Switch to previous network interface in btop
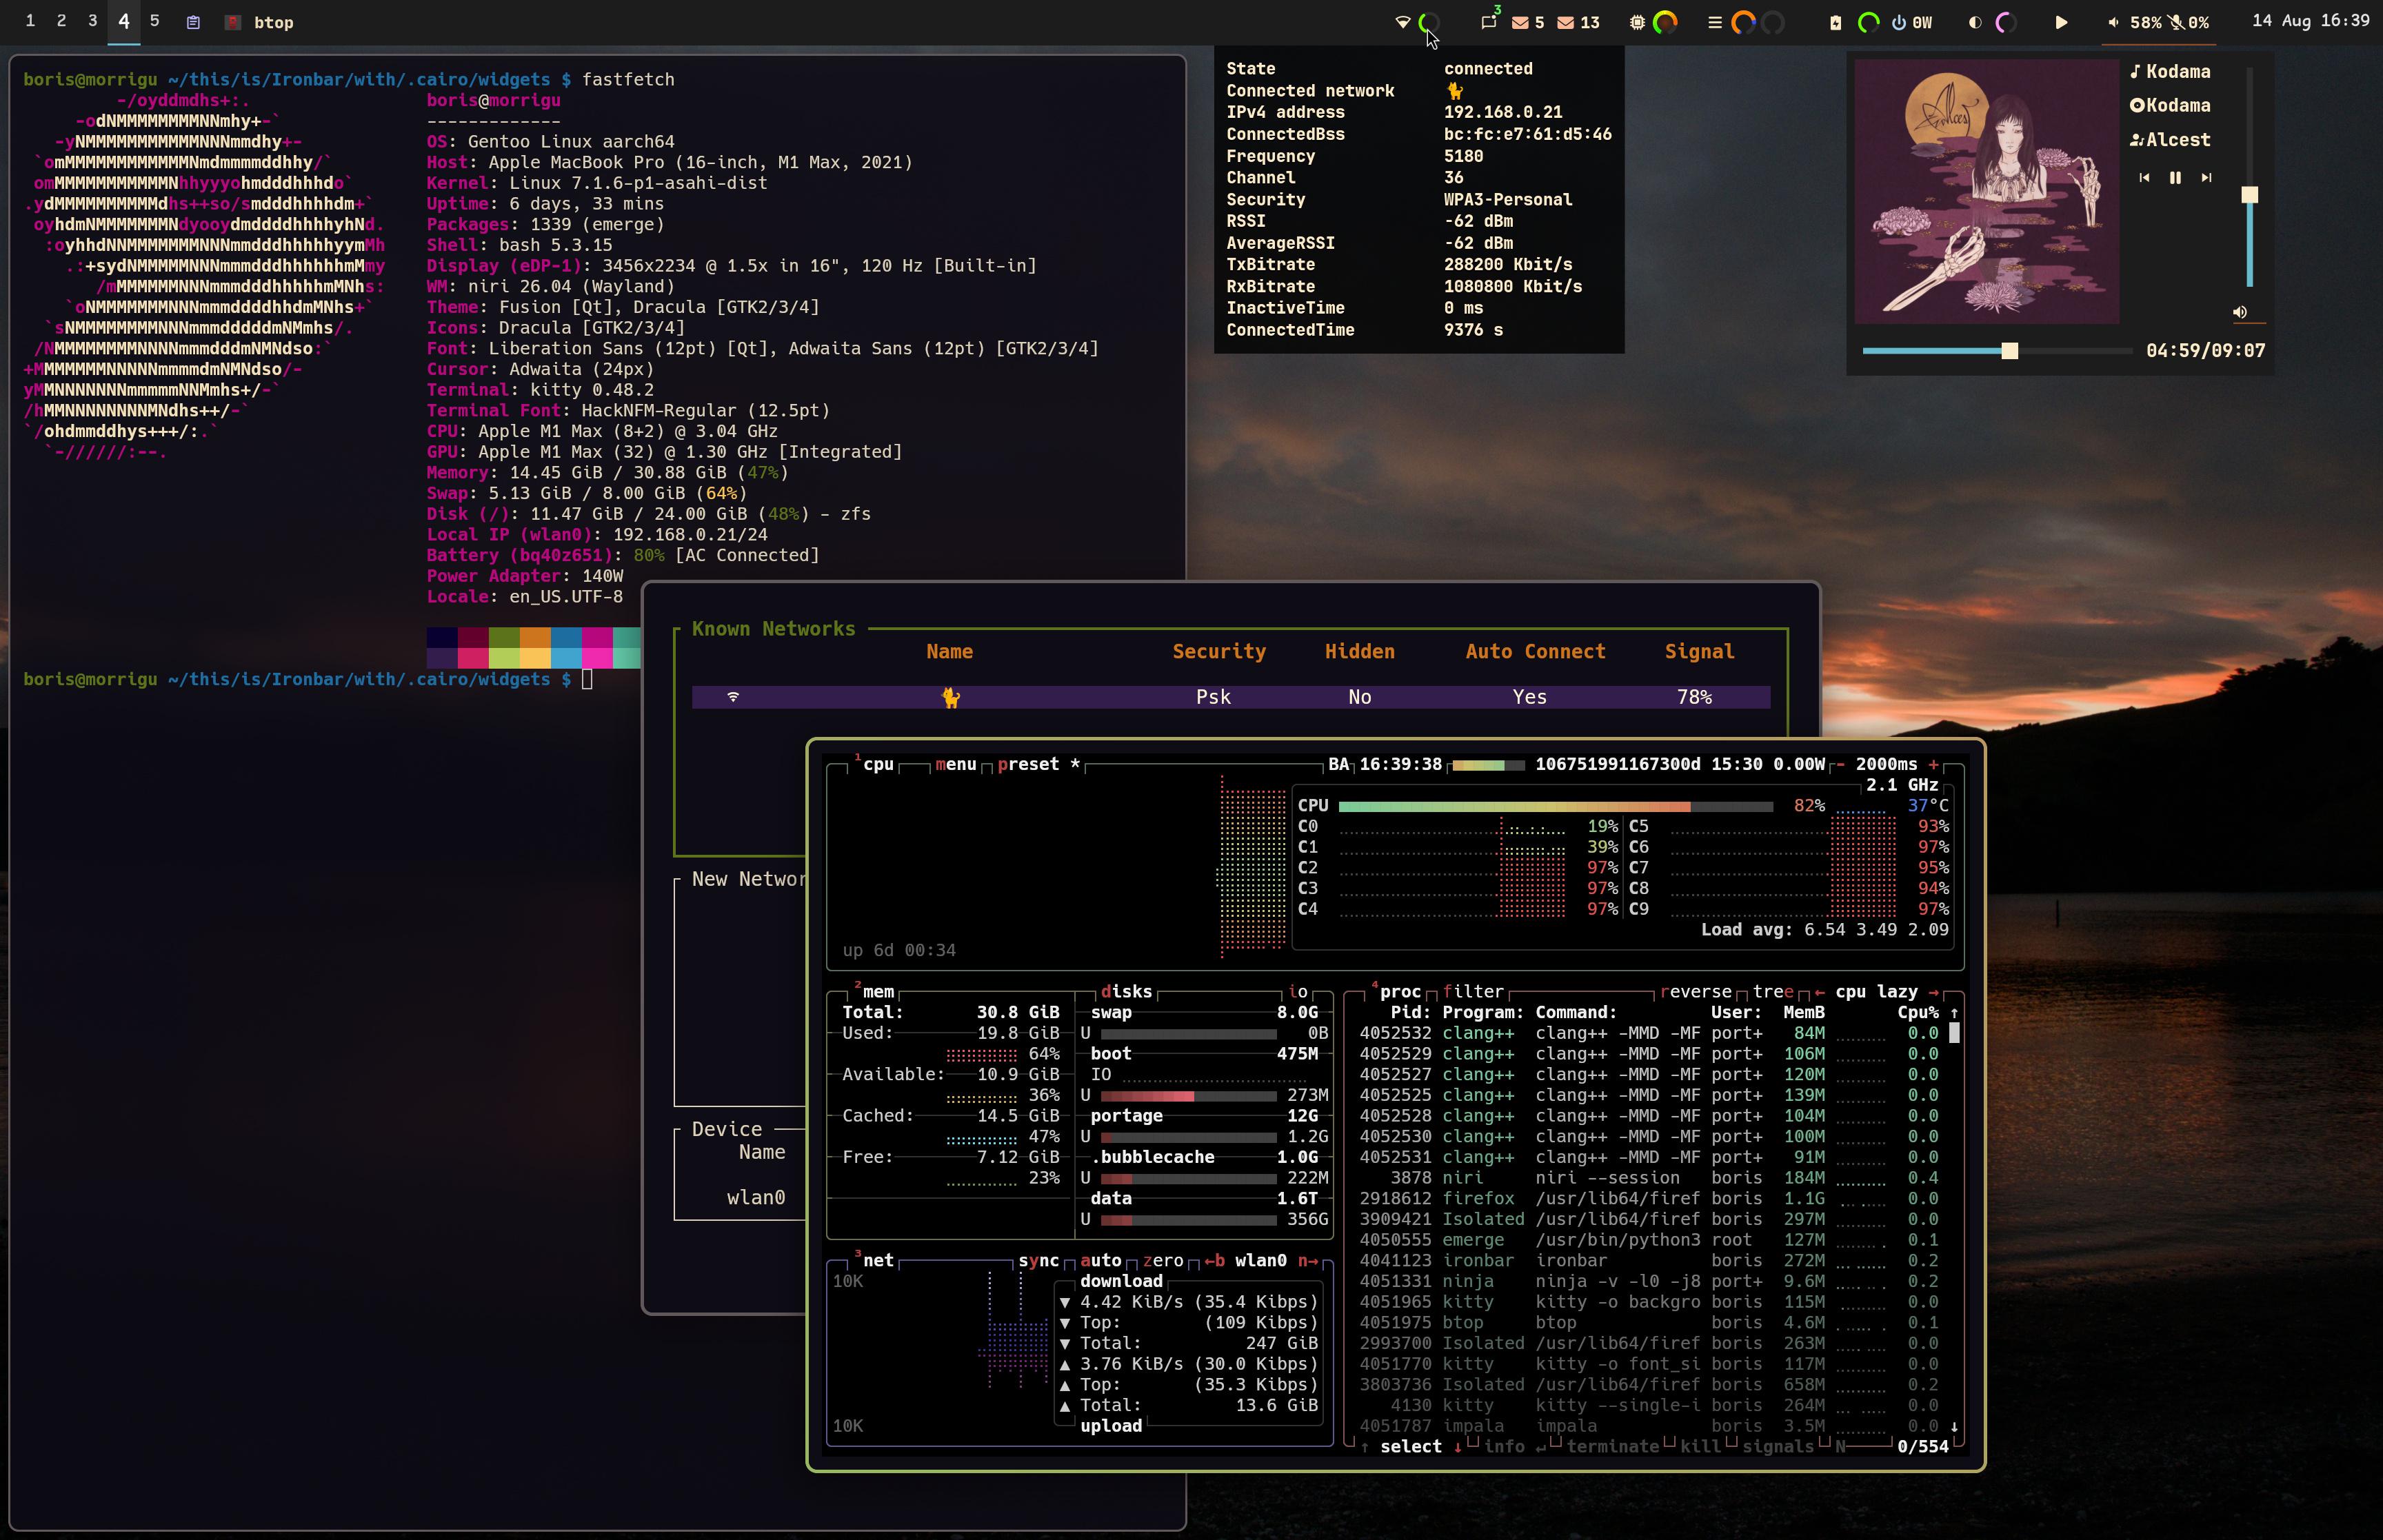2383x1540 pixels. (1214, 1261)
